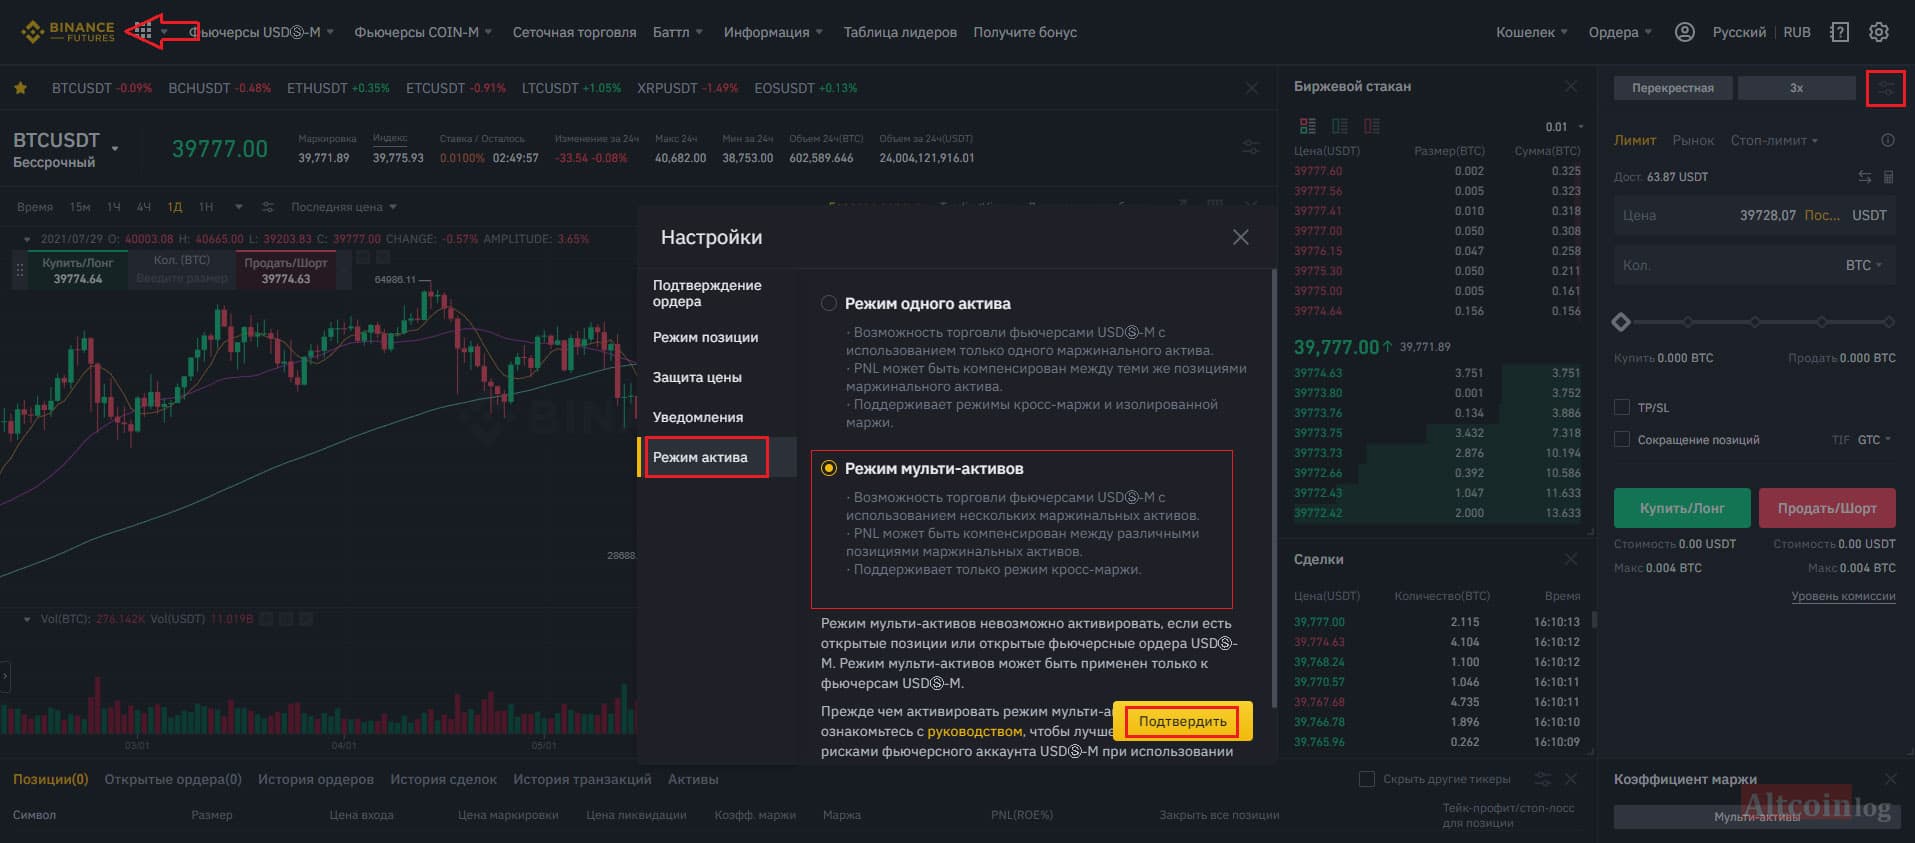Screen dimensions: 1915x843
Task: Select Режим мульти-активов radio option
Action: tap(828, 468)
